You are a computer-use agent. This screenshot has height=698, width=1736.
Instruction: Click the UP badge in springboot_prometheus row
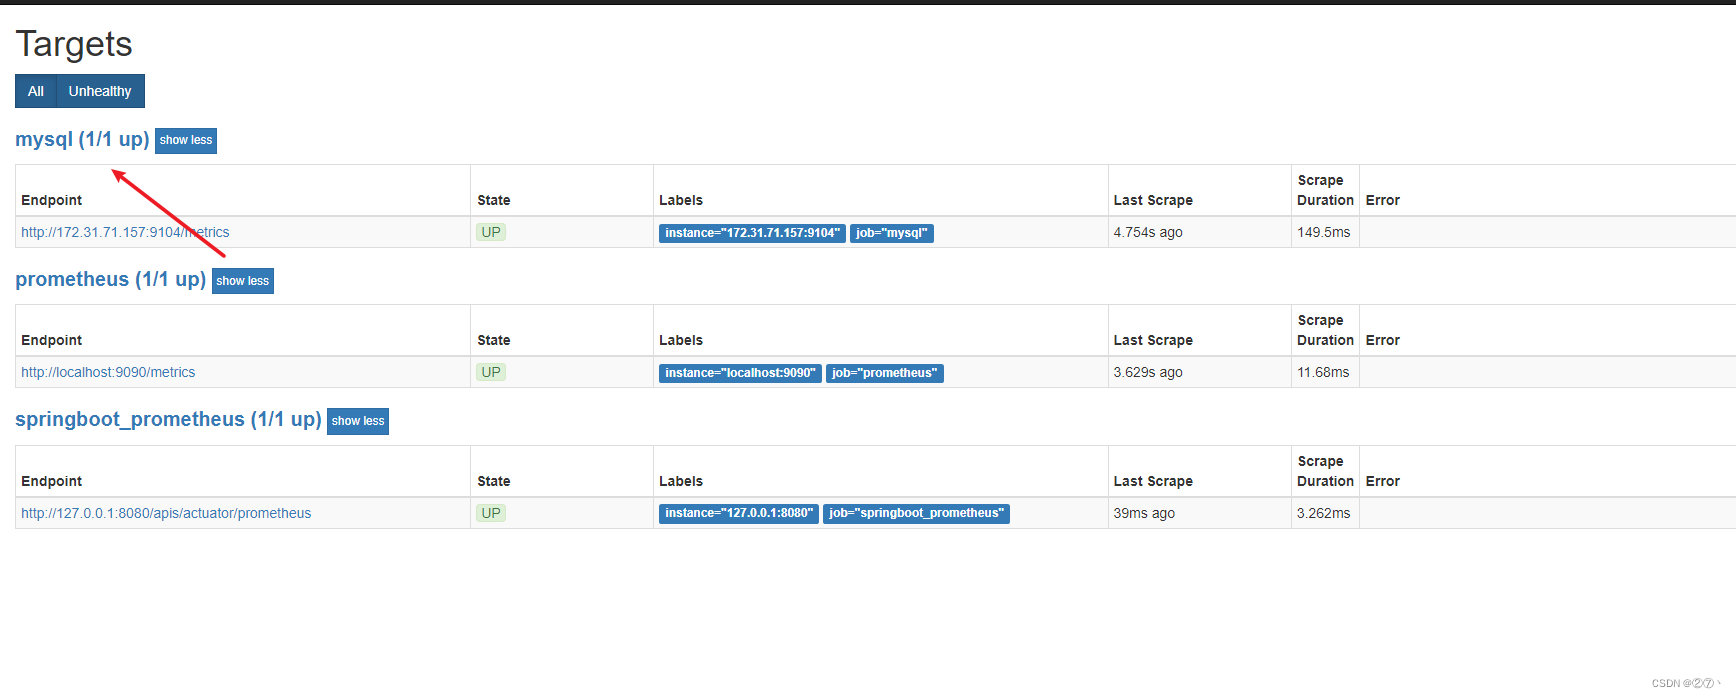tap(491, 513)
